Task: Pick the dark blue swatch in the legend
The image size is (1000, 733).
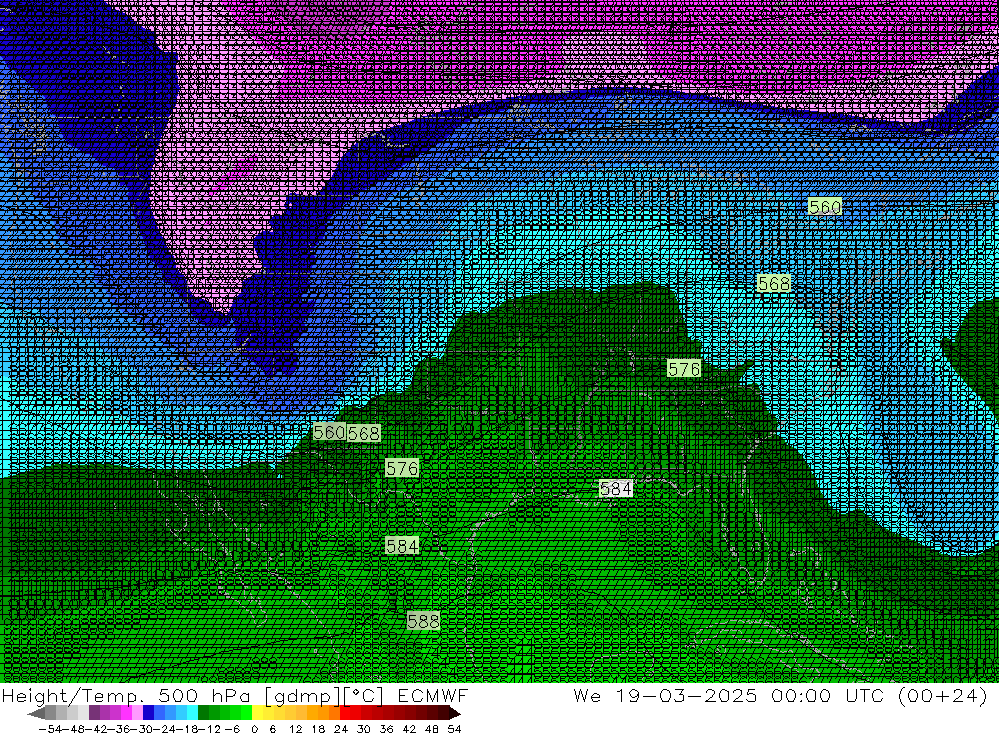Action: [x=149, y=713]
